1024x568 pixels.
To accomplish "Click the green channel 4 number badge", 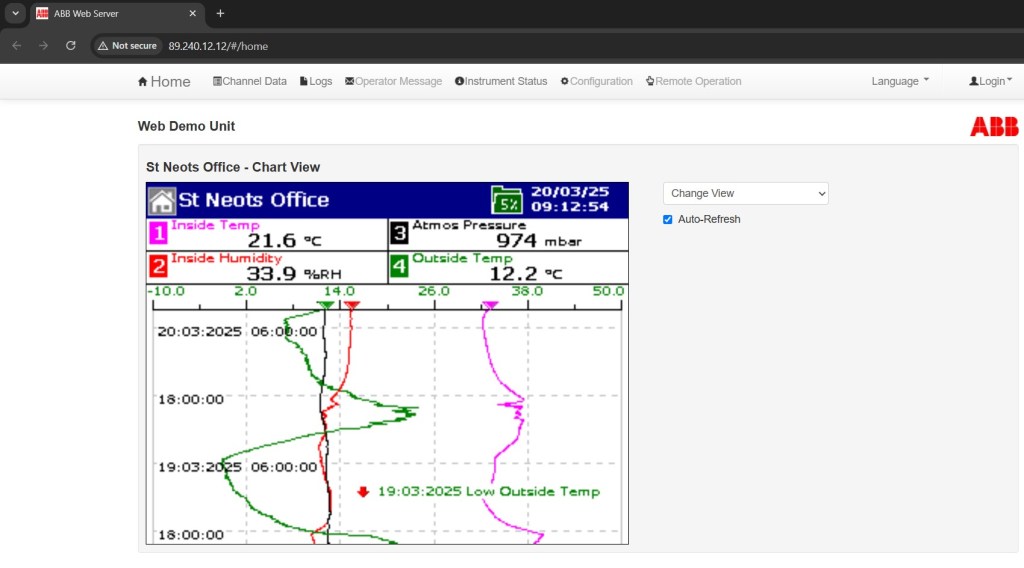I will 399,267.
